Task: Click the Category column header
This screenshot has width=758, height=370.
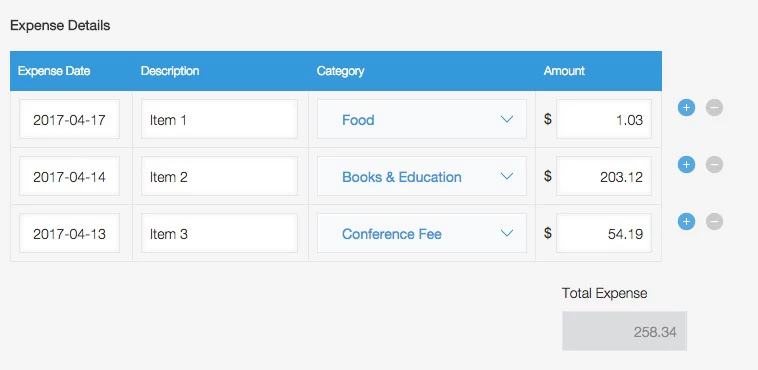Action: pyautogui.click(x=340, y=71)
